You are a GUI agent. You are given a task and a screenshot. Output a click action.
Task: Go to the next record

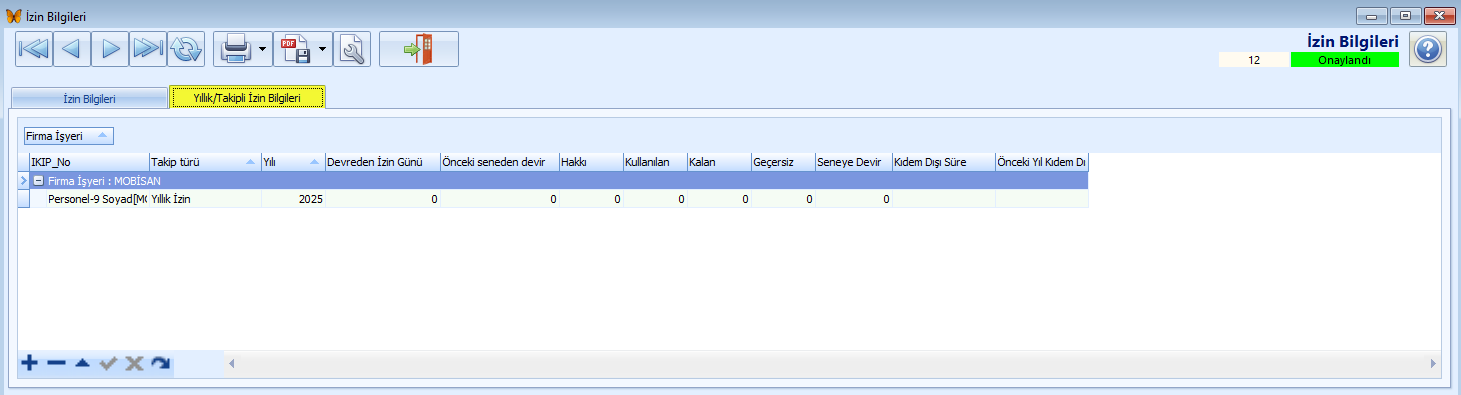110,48
